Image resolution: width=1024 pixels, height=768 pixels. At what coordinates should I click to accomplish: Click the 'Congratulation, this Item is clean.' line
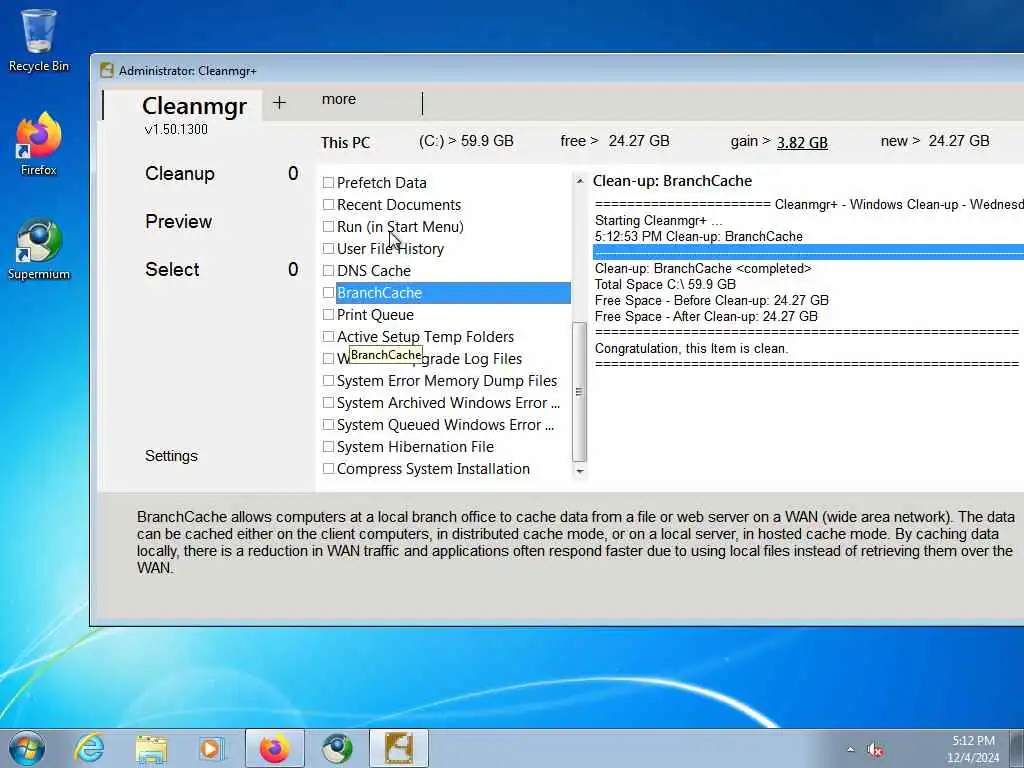click(691, 349)
